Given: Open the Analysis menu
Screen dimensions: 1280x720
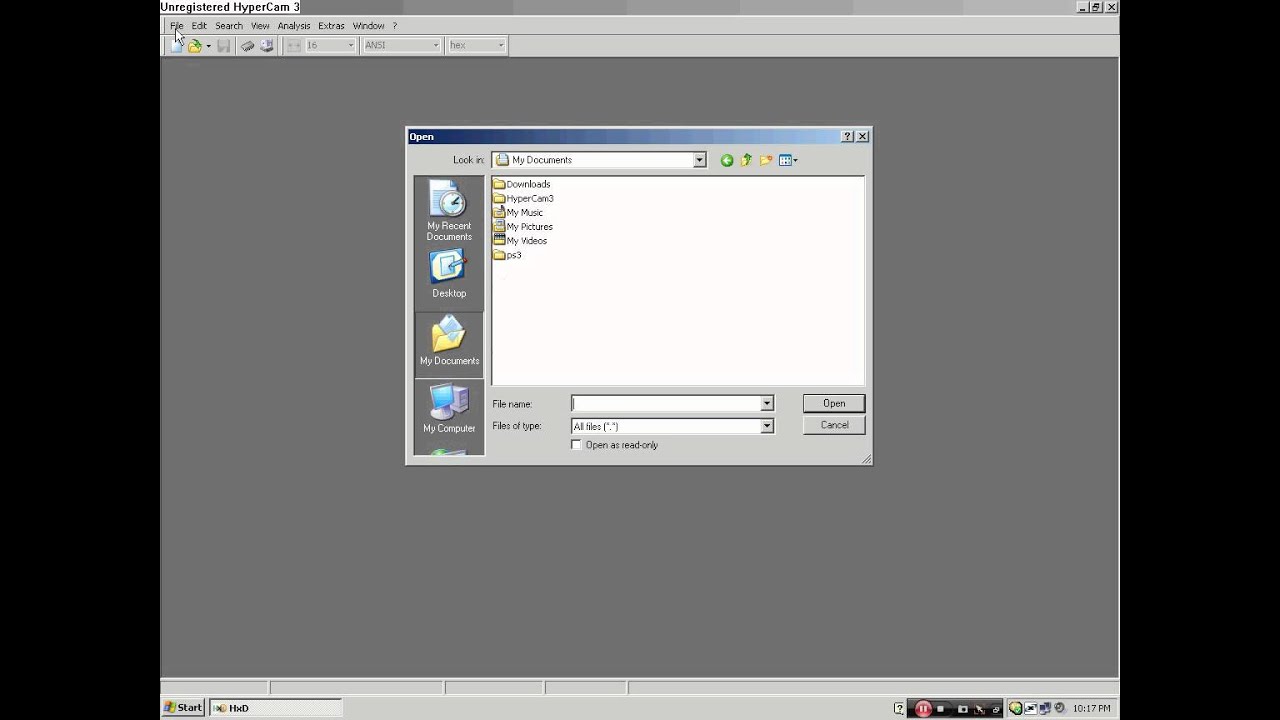Looking at the screenshot, I should (294, 26).
